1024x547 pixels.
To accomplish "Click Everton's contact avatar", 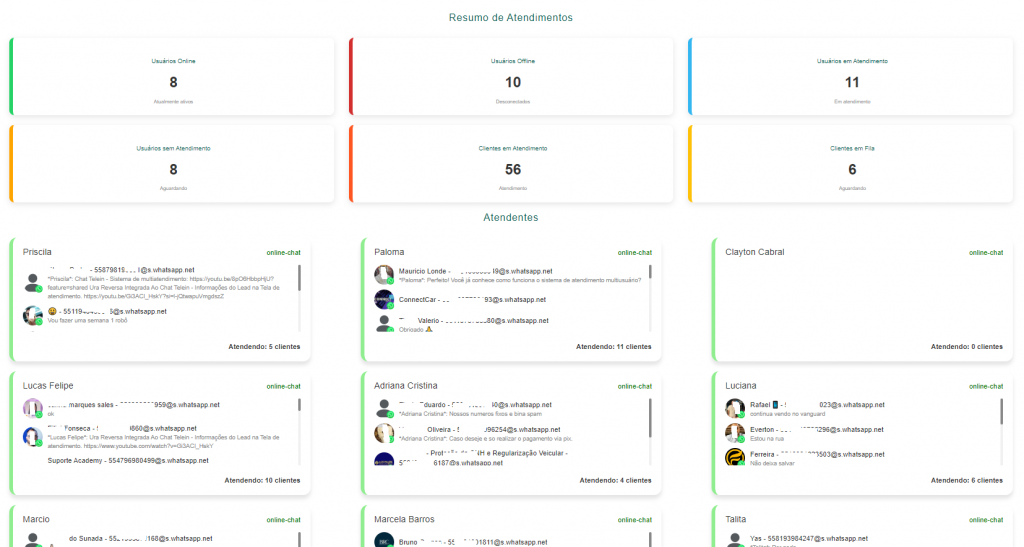I will tap(735, 433).
